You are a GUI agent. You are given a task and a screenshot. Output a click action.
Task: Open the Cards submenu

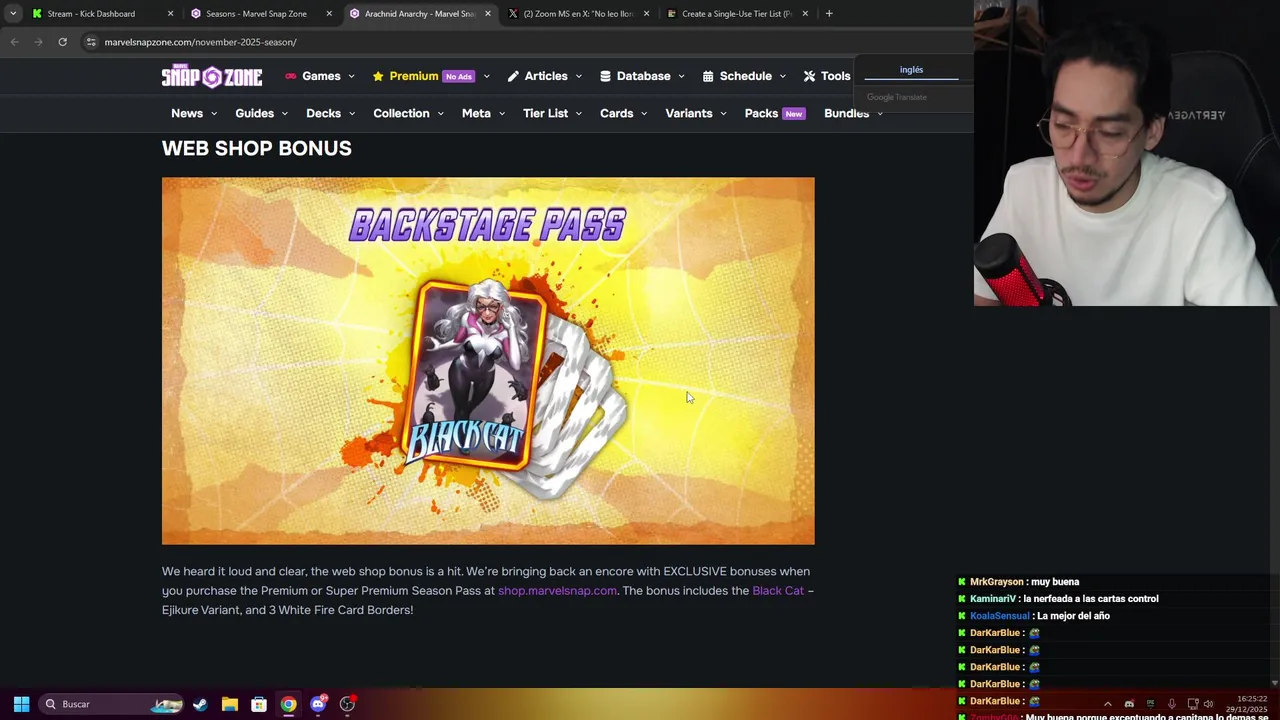click(623, 113)
